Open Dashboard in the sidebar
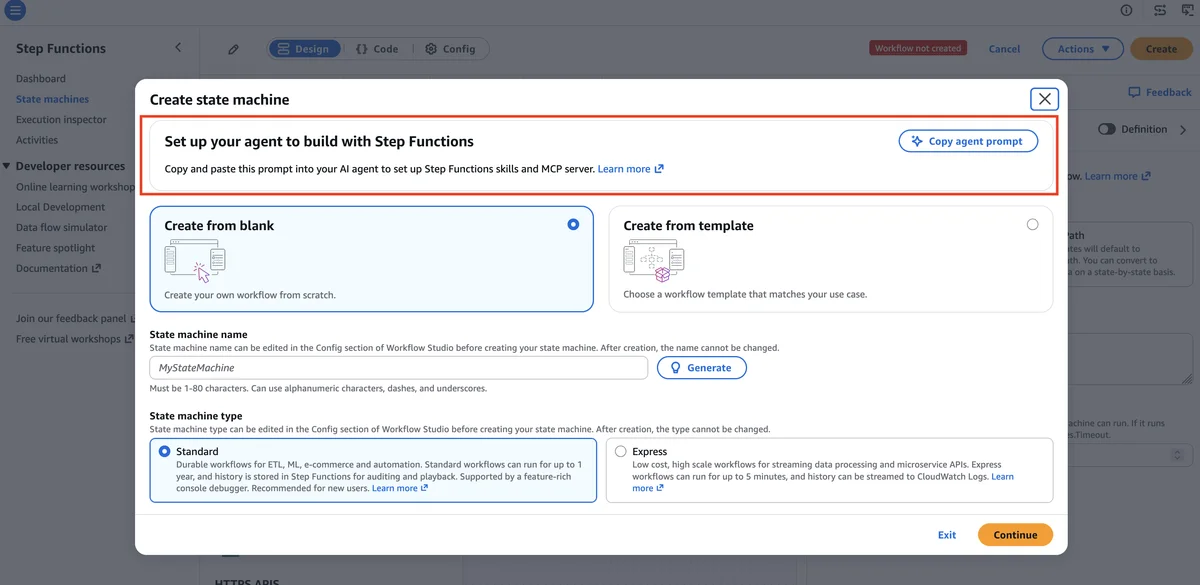This screenshot has width=1200, height=585. 41,79
